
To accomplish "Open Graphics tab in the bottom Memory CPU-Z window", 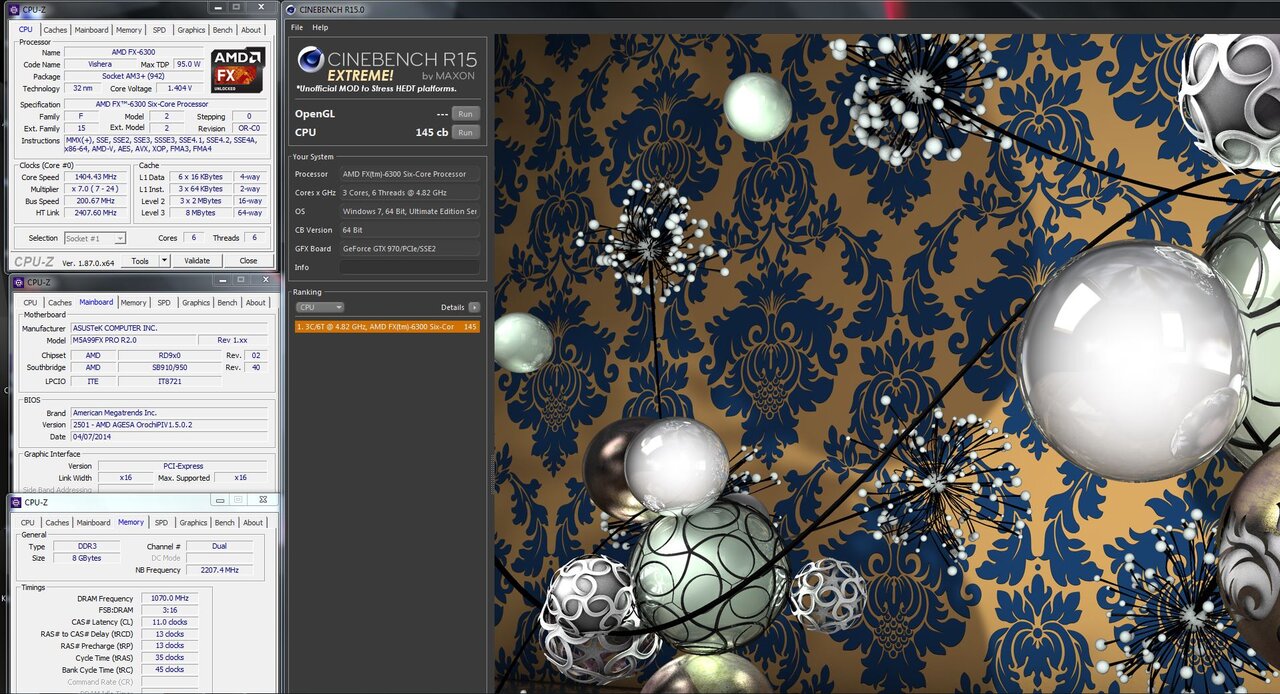I will coord(193,523).
